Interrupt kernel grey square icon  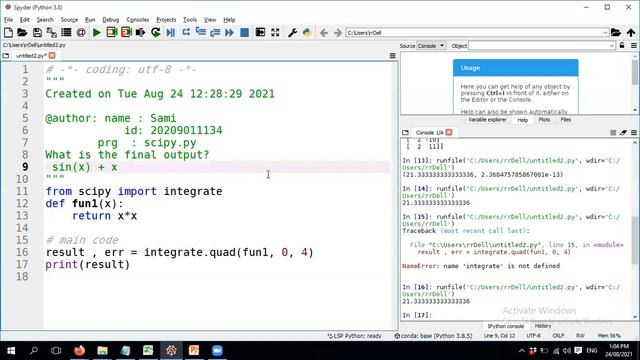click(x=613, y=133)
